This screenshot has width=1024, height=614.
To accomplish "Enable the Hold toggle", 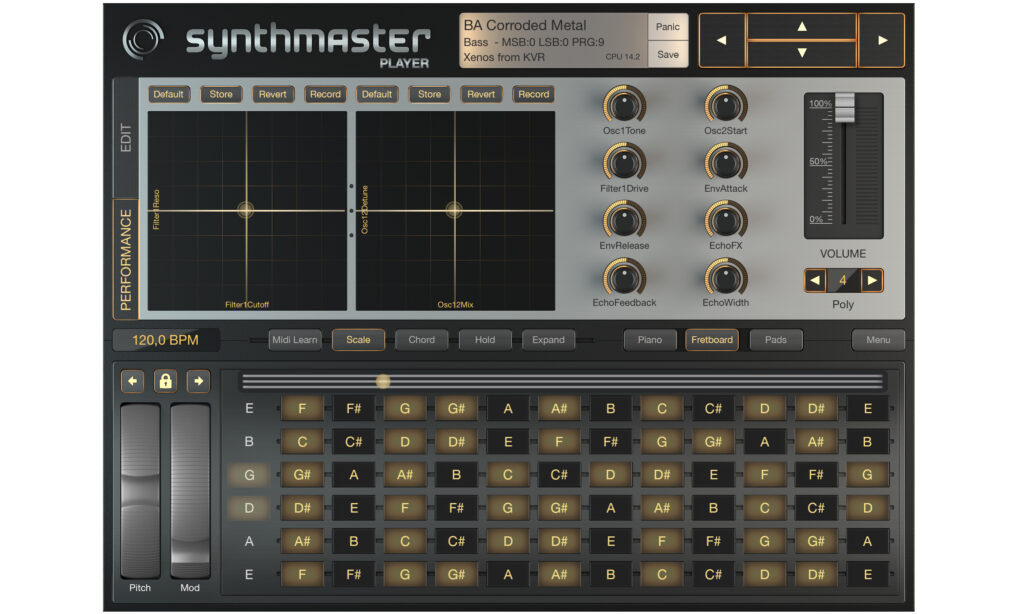I will [485, 340].
